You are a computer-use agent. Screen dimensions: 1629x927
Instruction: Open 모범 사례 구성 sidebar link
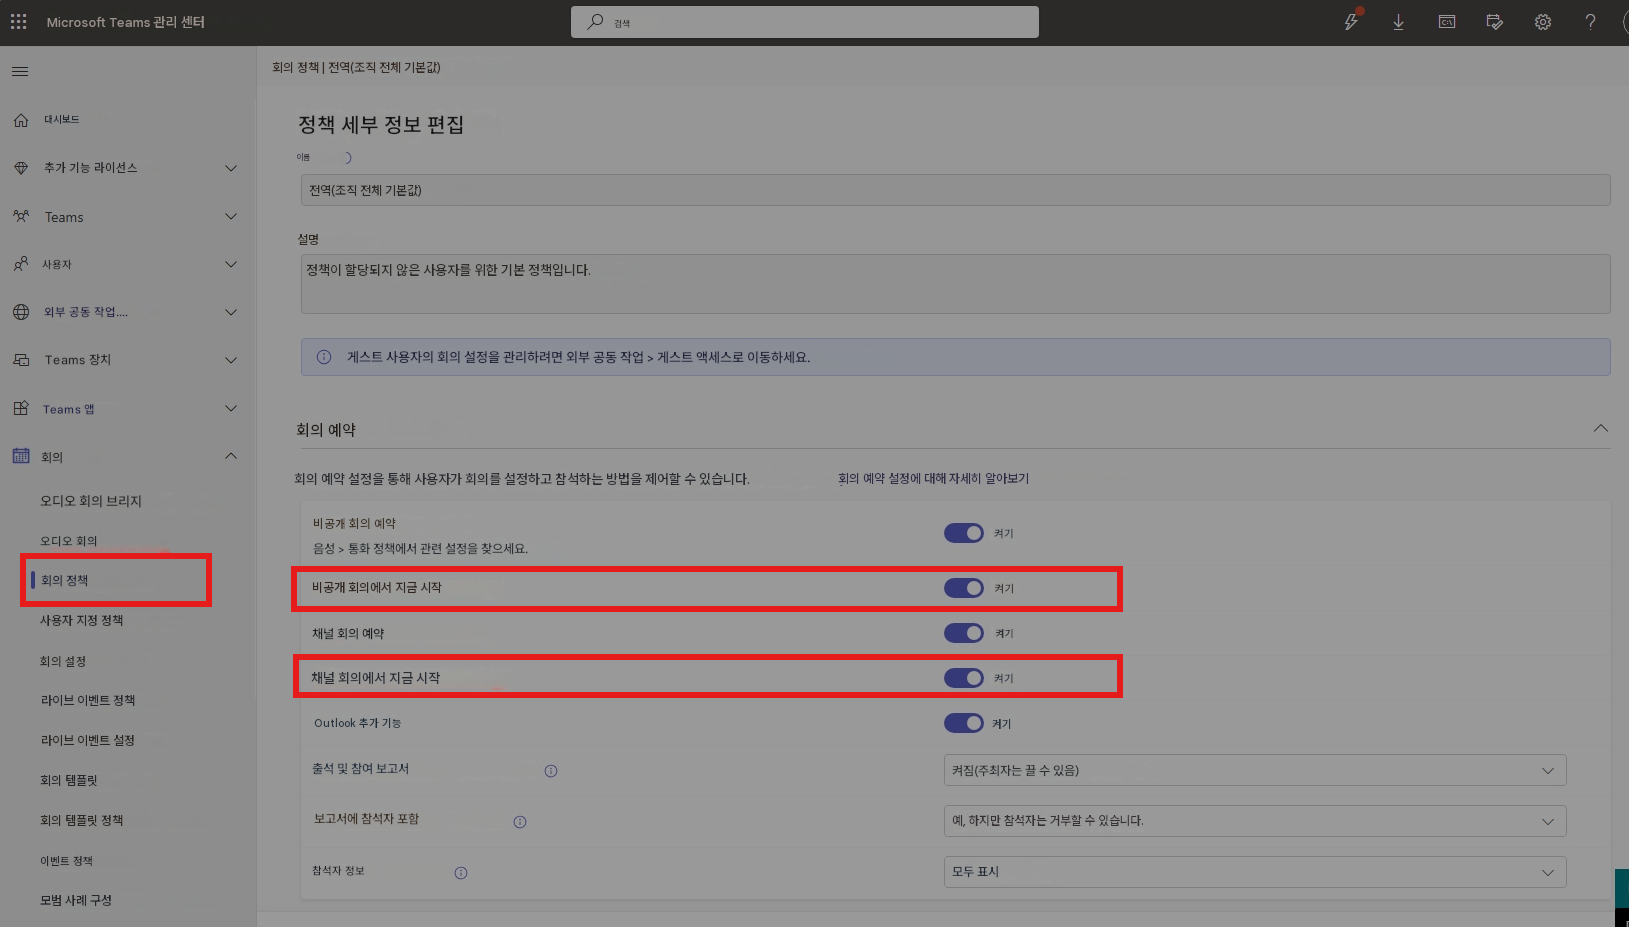(76, 900)
